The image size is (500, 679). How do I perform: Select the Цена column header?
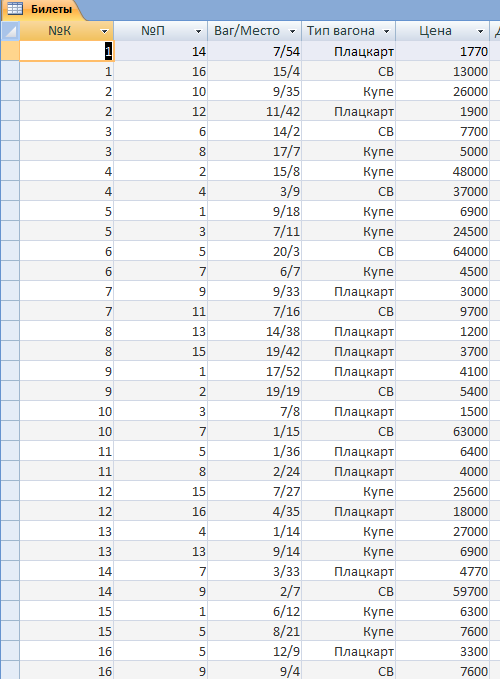[x=442, y=31]
